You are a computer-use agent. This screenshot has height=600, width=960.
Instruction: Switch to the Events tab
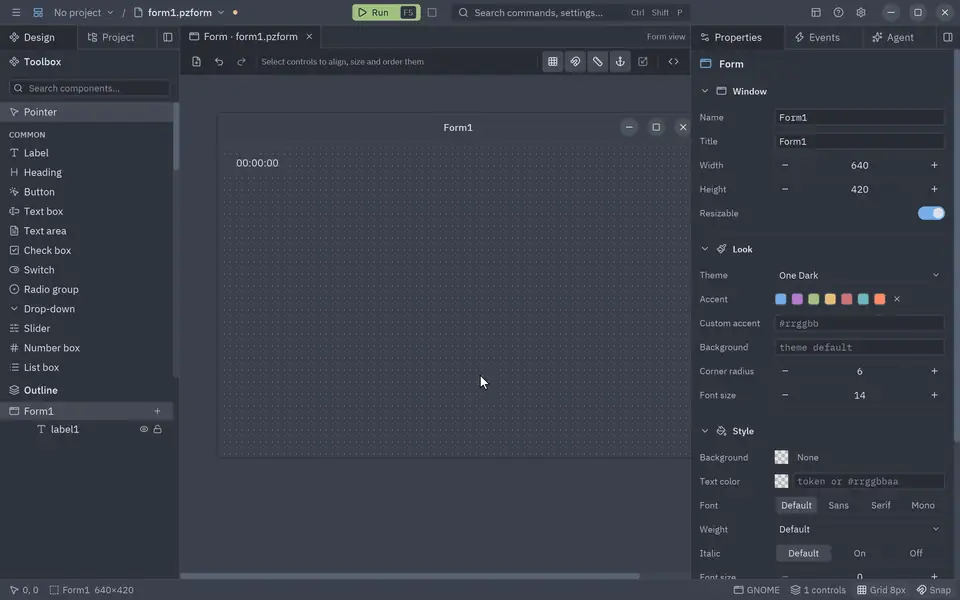(824, 37)
